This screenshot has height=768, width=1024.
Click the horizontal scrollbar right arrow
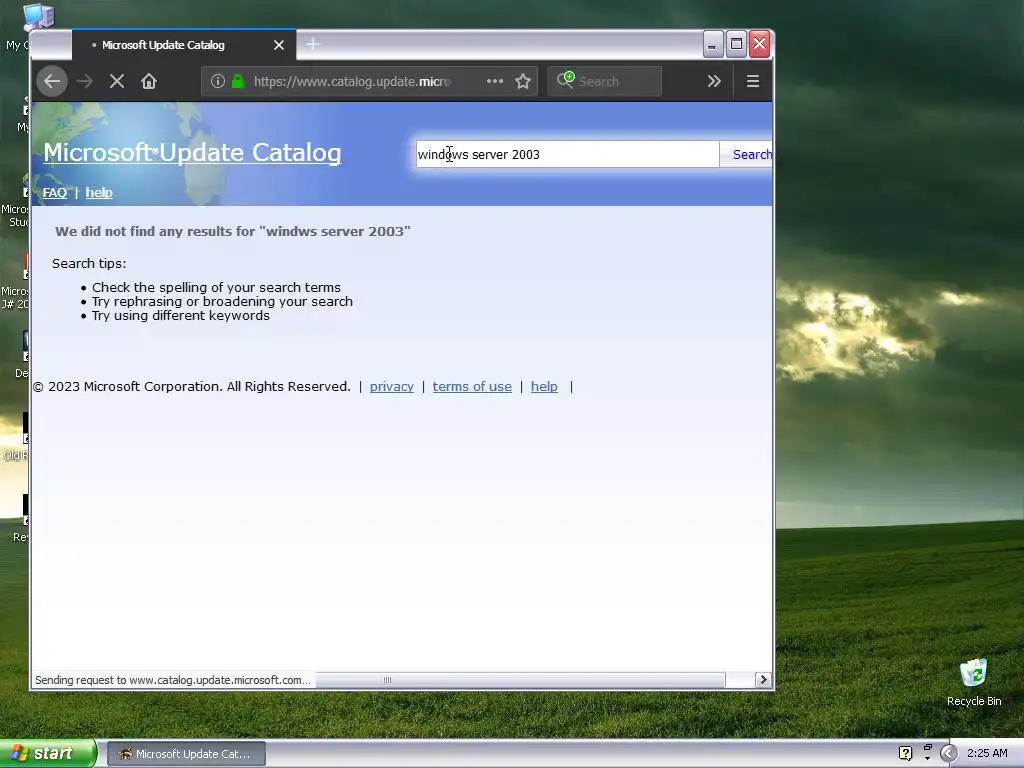[763, 680]
